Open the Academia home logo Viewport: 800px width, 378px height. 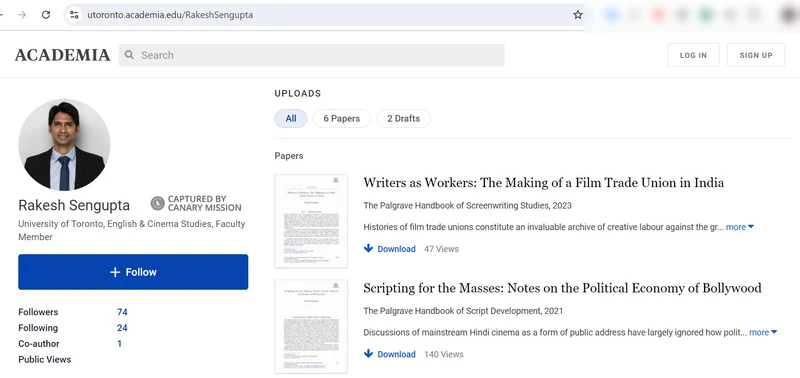(62, 55)
